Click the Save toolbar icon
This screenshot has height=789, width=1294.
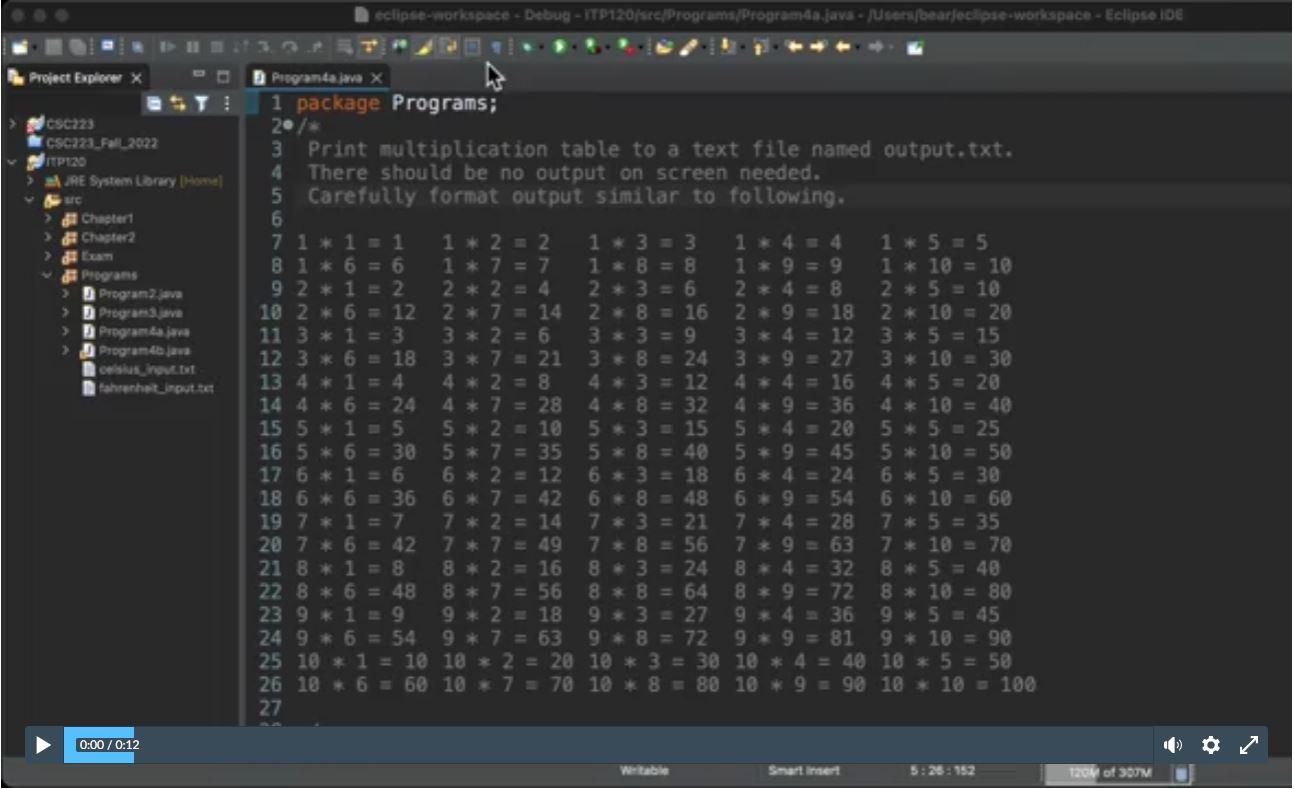[x=54, y=47]
